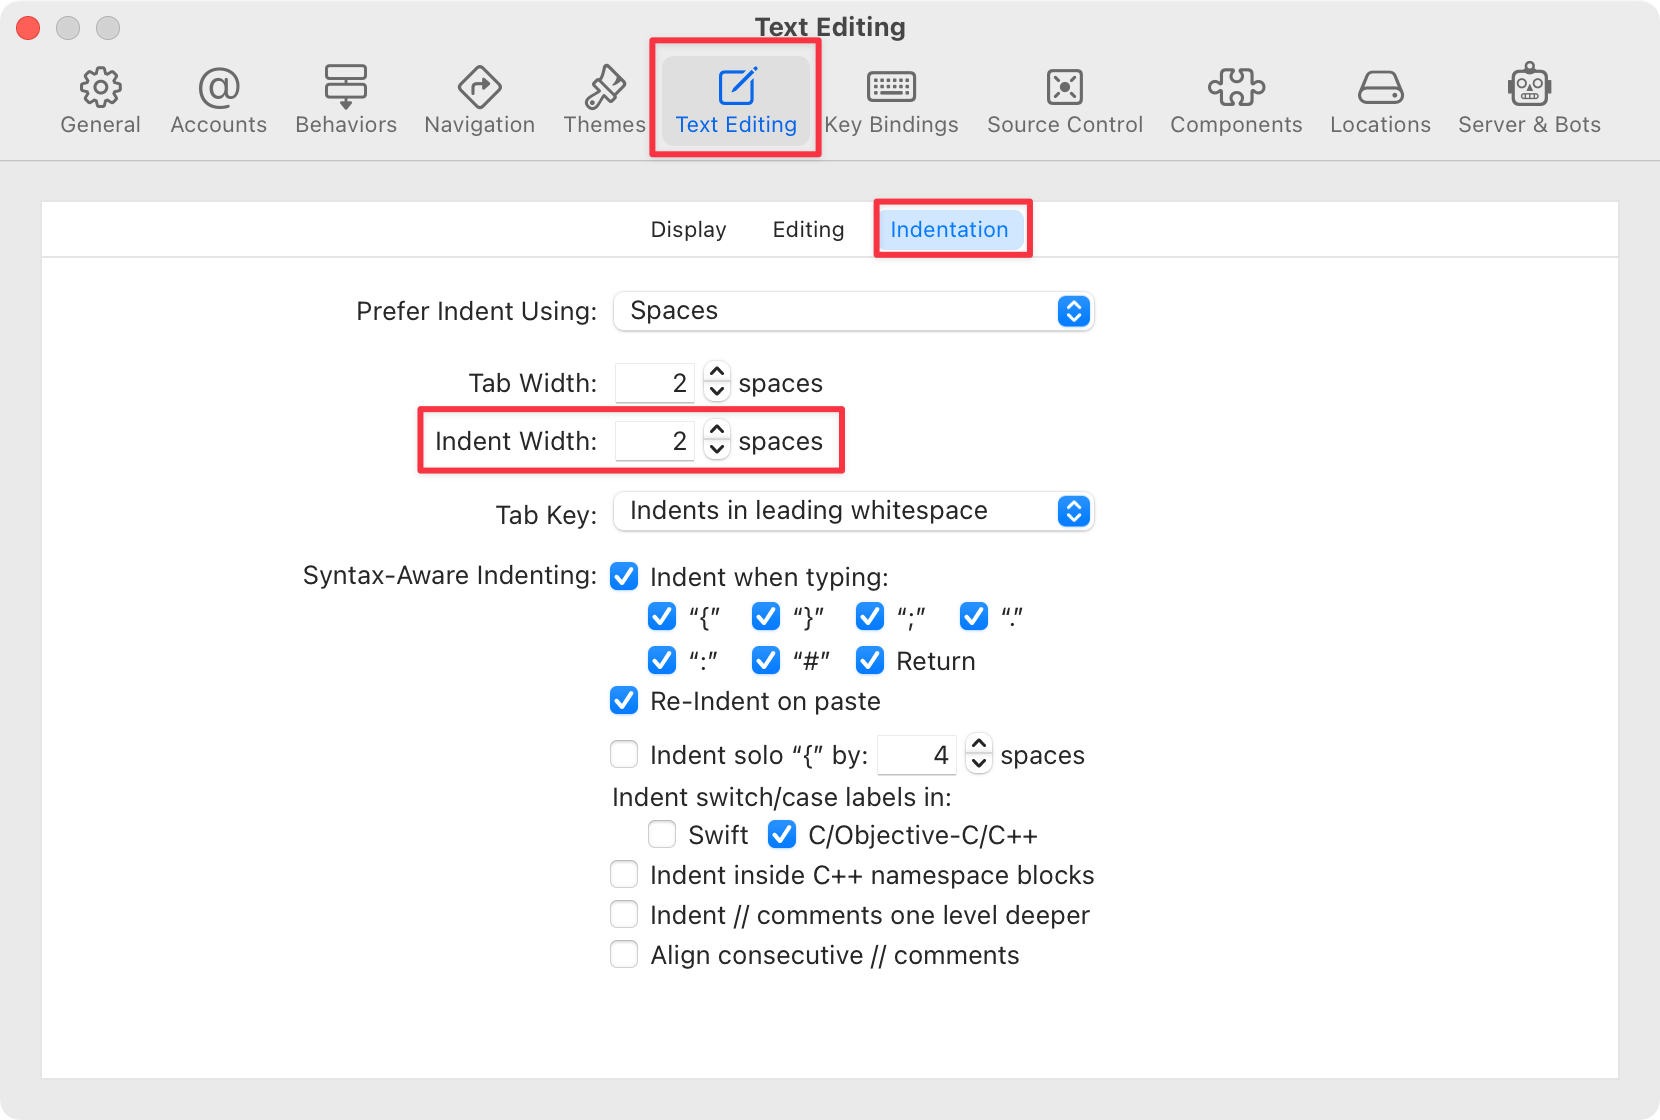Enable Align consecutive // comments
This screenshot has height=1120, width=1660.
pos(624,954)
